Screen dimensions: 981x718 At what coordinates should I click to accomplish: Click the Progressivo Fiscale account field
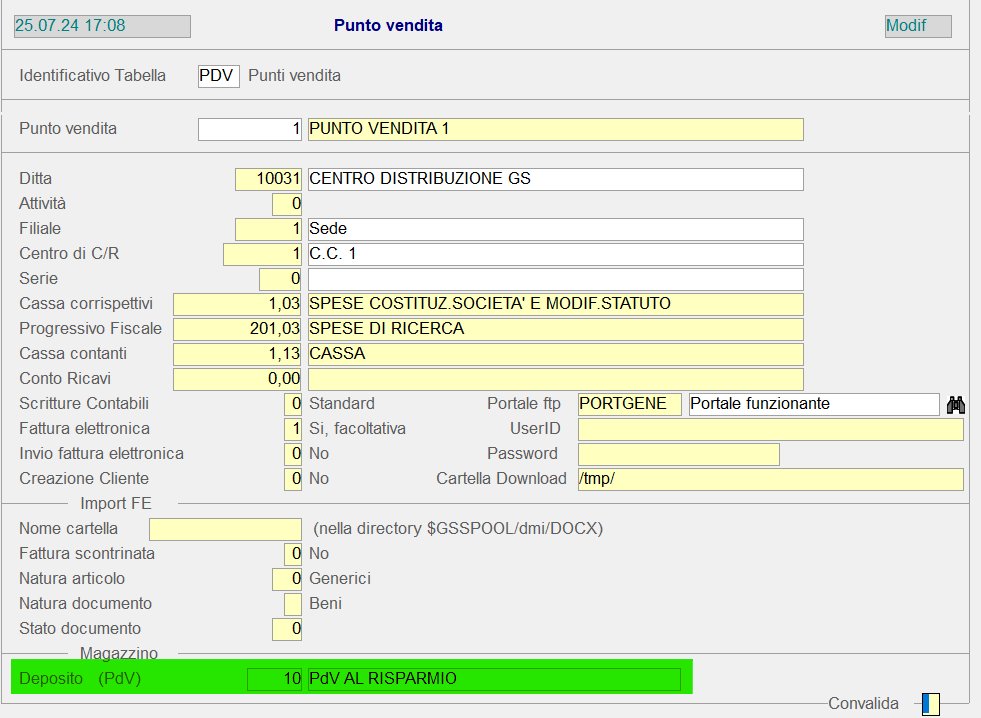(238, 329)
